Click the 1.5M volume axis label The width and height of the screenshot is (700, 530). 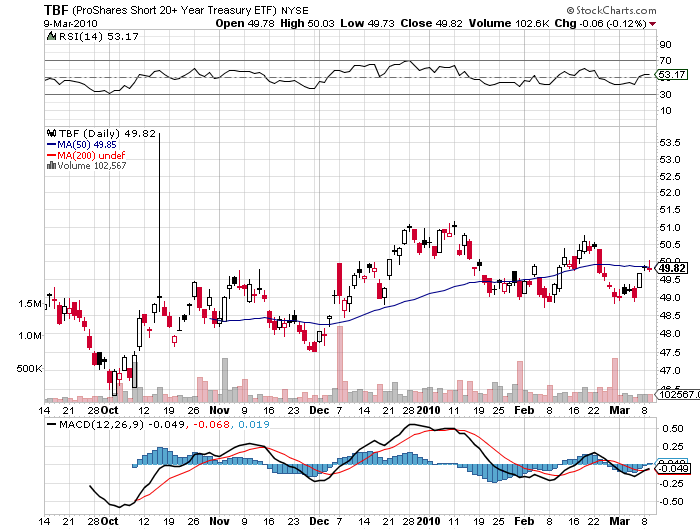(x=30, y=304)
